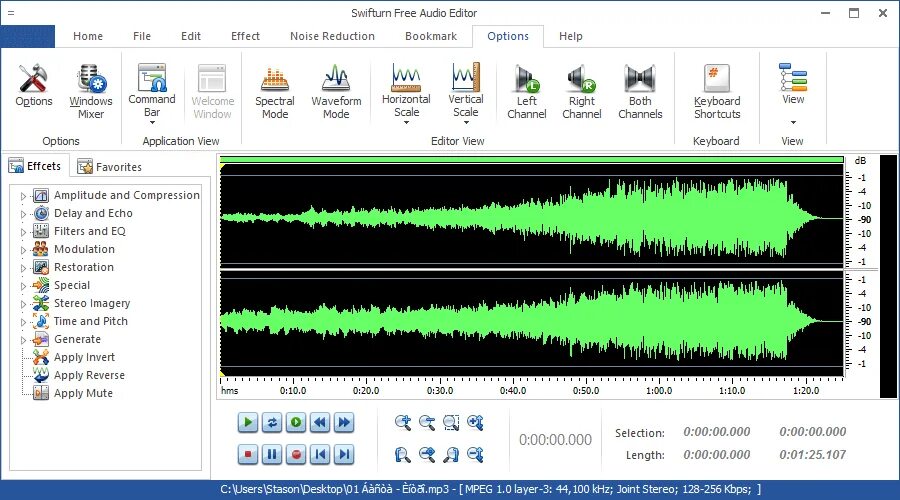The image size is (900, 500).
Task: Fast forward with the double-right arrow button
Action: click(344, 423)
